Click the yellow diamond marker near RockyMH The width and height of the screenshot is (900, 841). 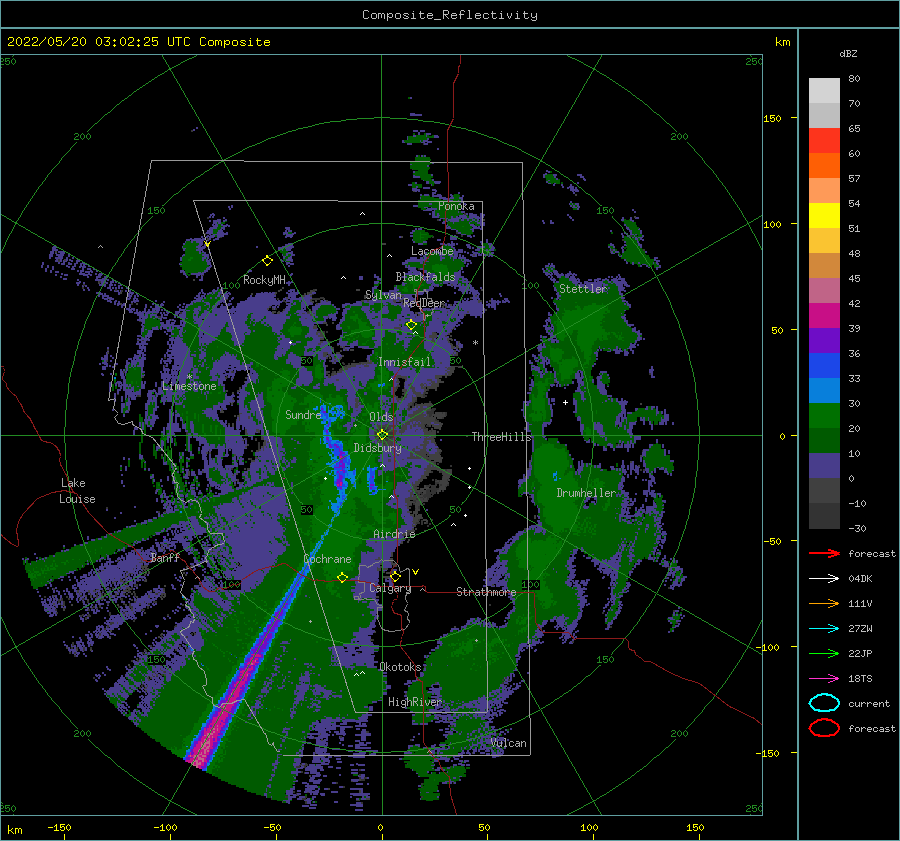click(267, 261)
